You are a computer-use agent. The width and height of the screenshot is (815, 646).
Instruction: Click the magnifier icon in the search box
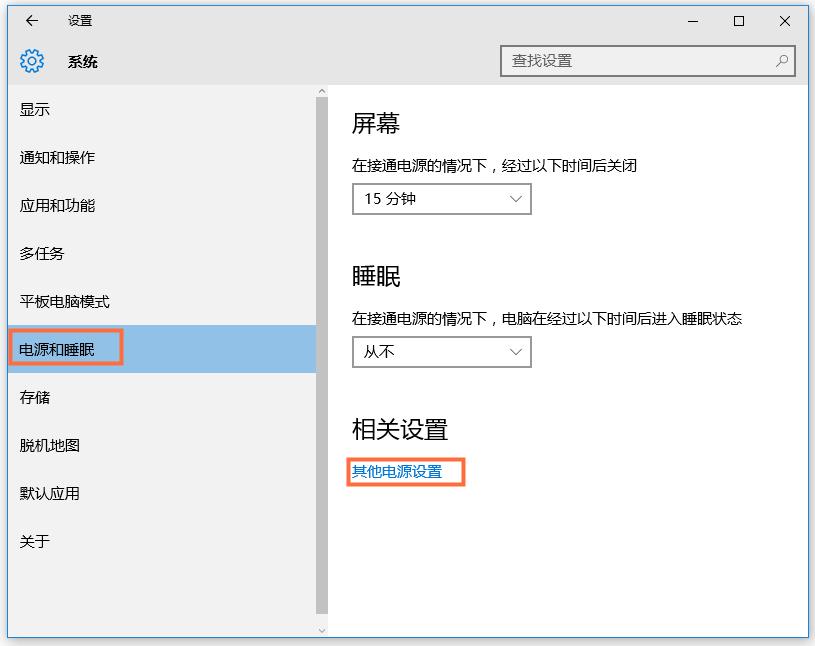click(780, 60)
